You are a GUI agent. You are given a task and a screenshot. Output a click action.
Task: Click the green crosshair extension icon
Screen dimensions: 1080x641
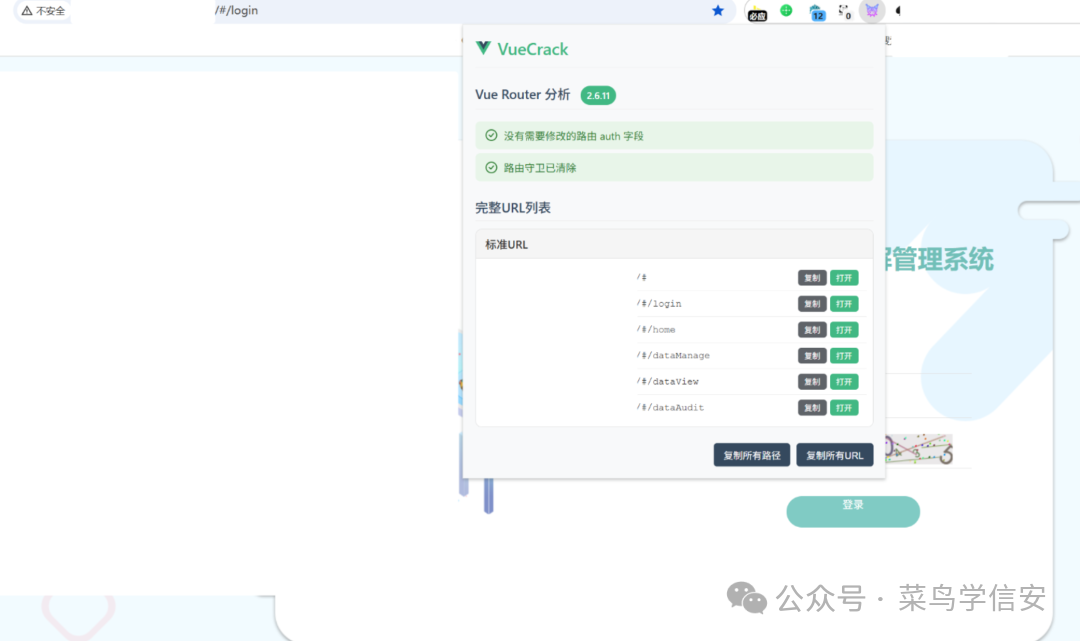click(786, 11)
